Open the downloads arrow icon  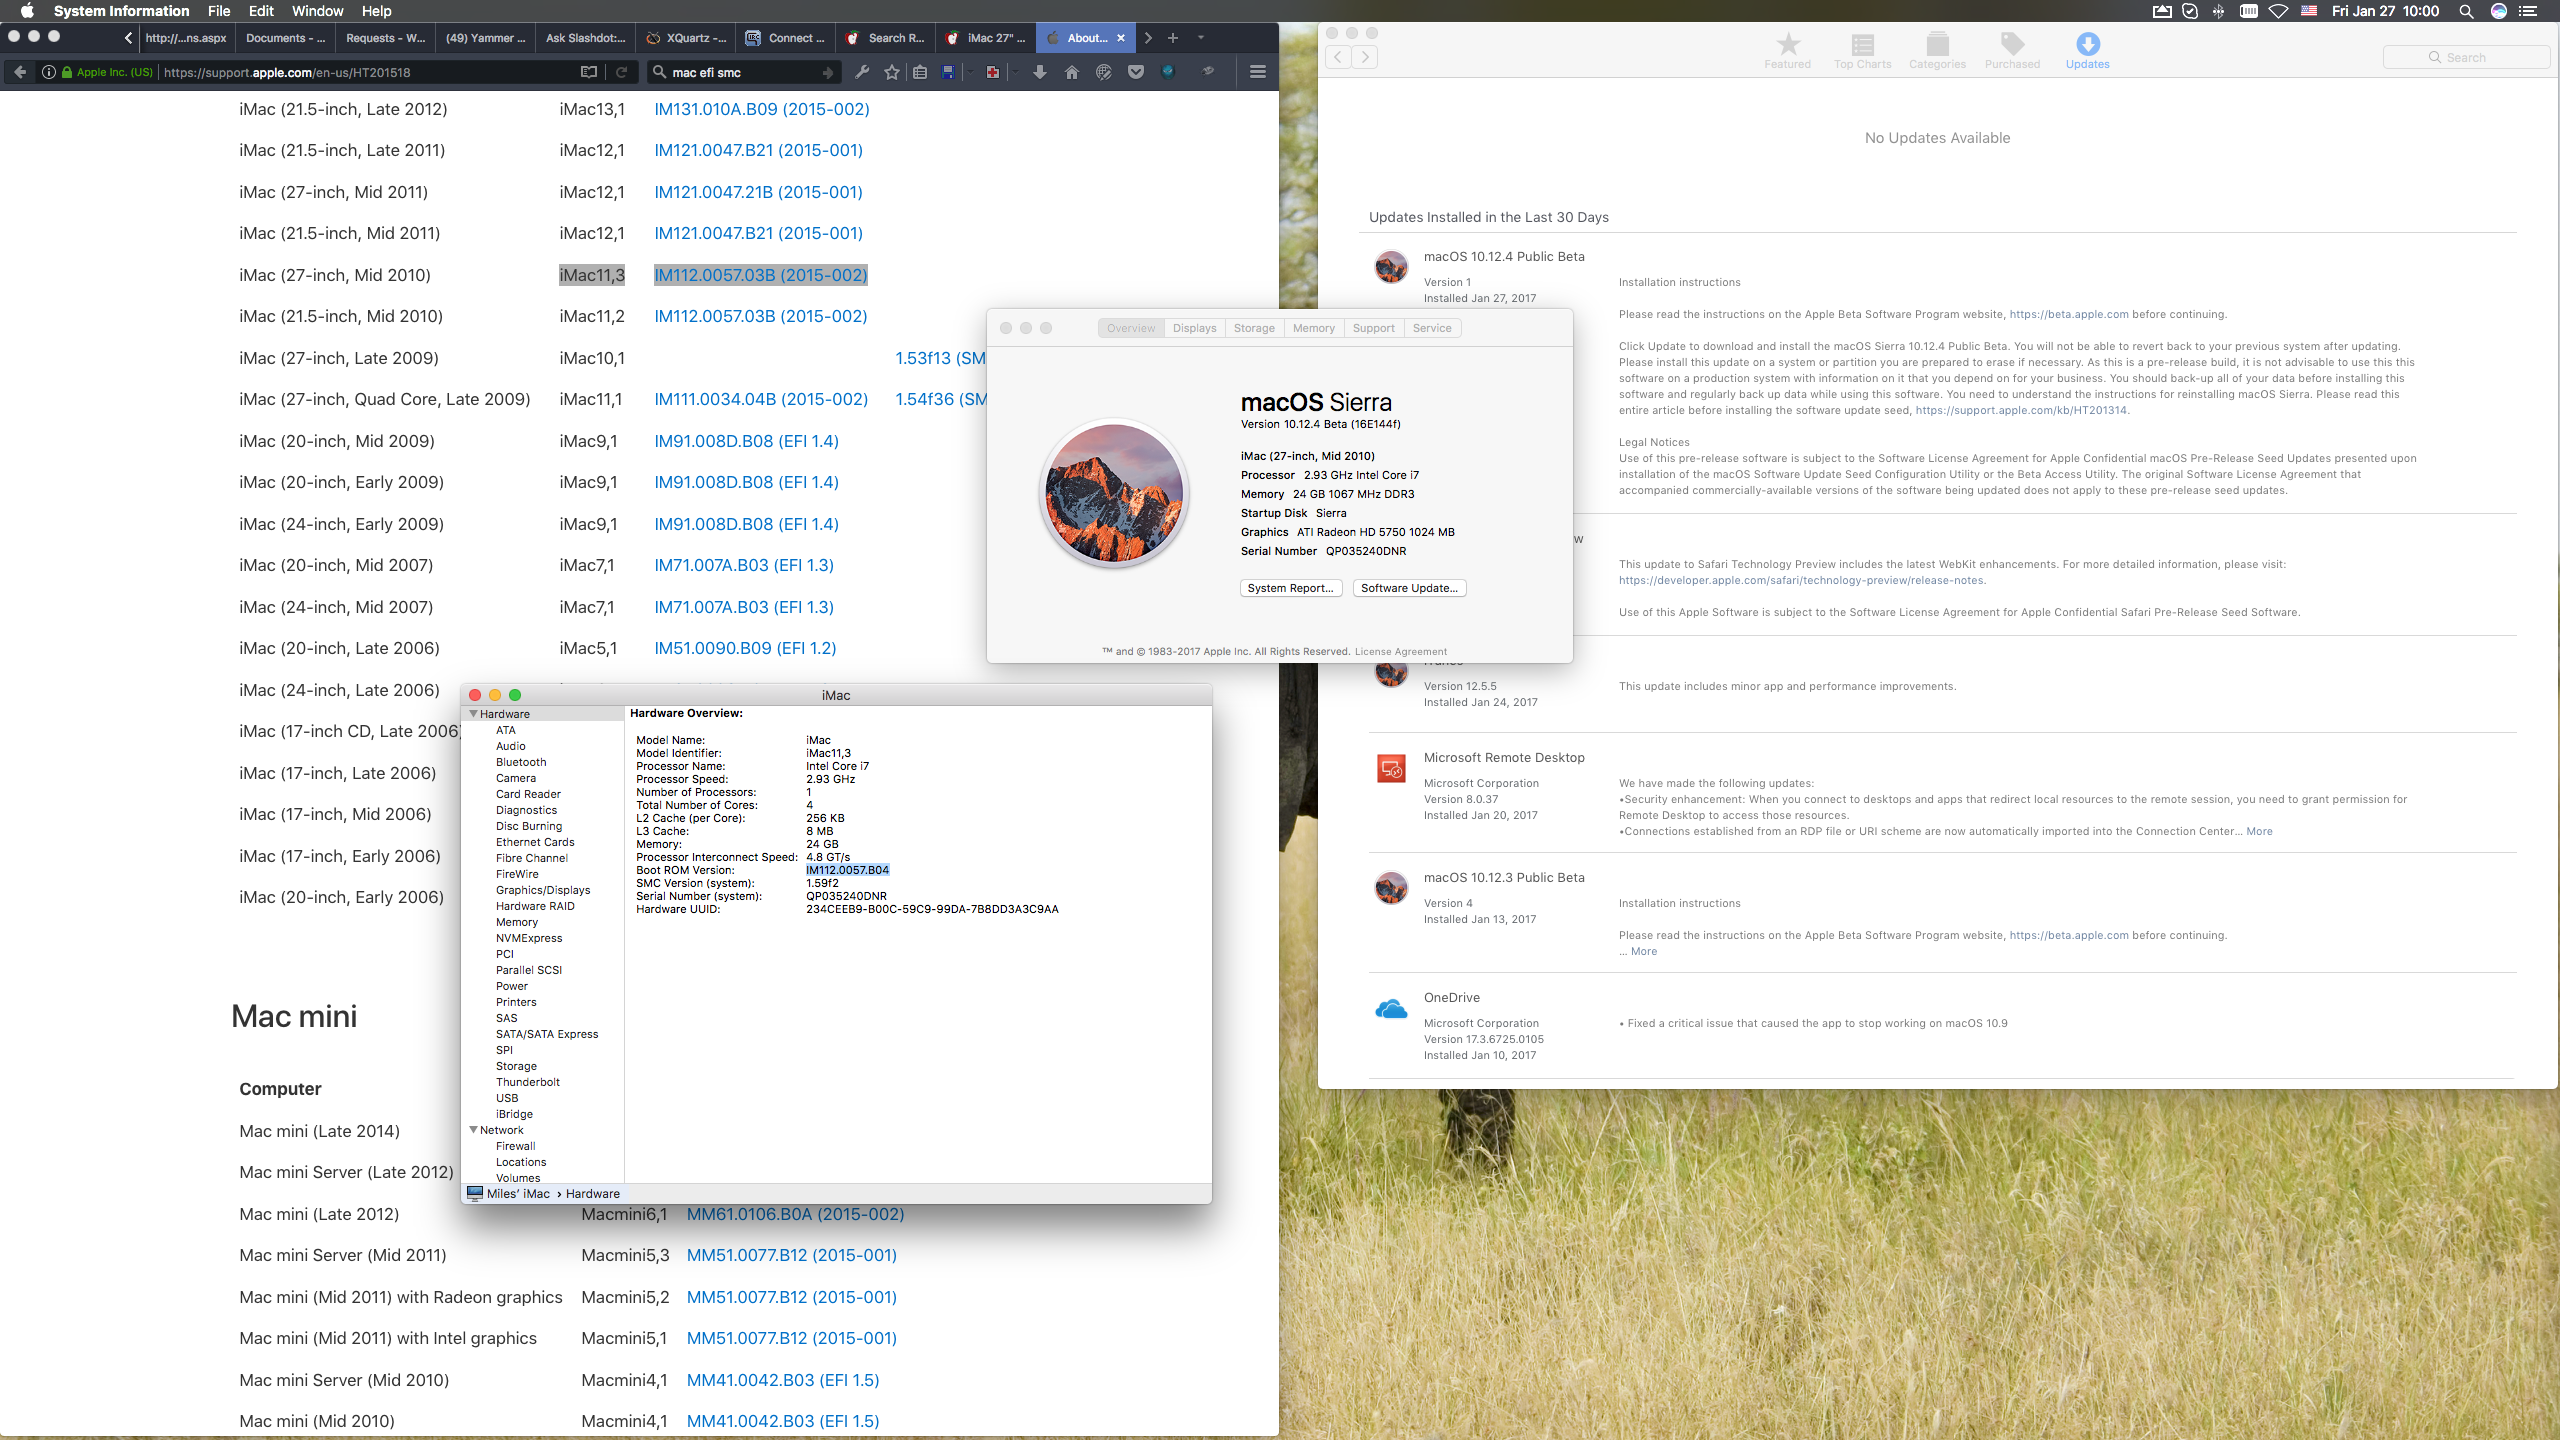click(x=1040, y=72)
